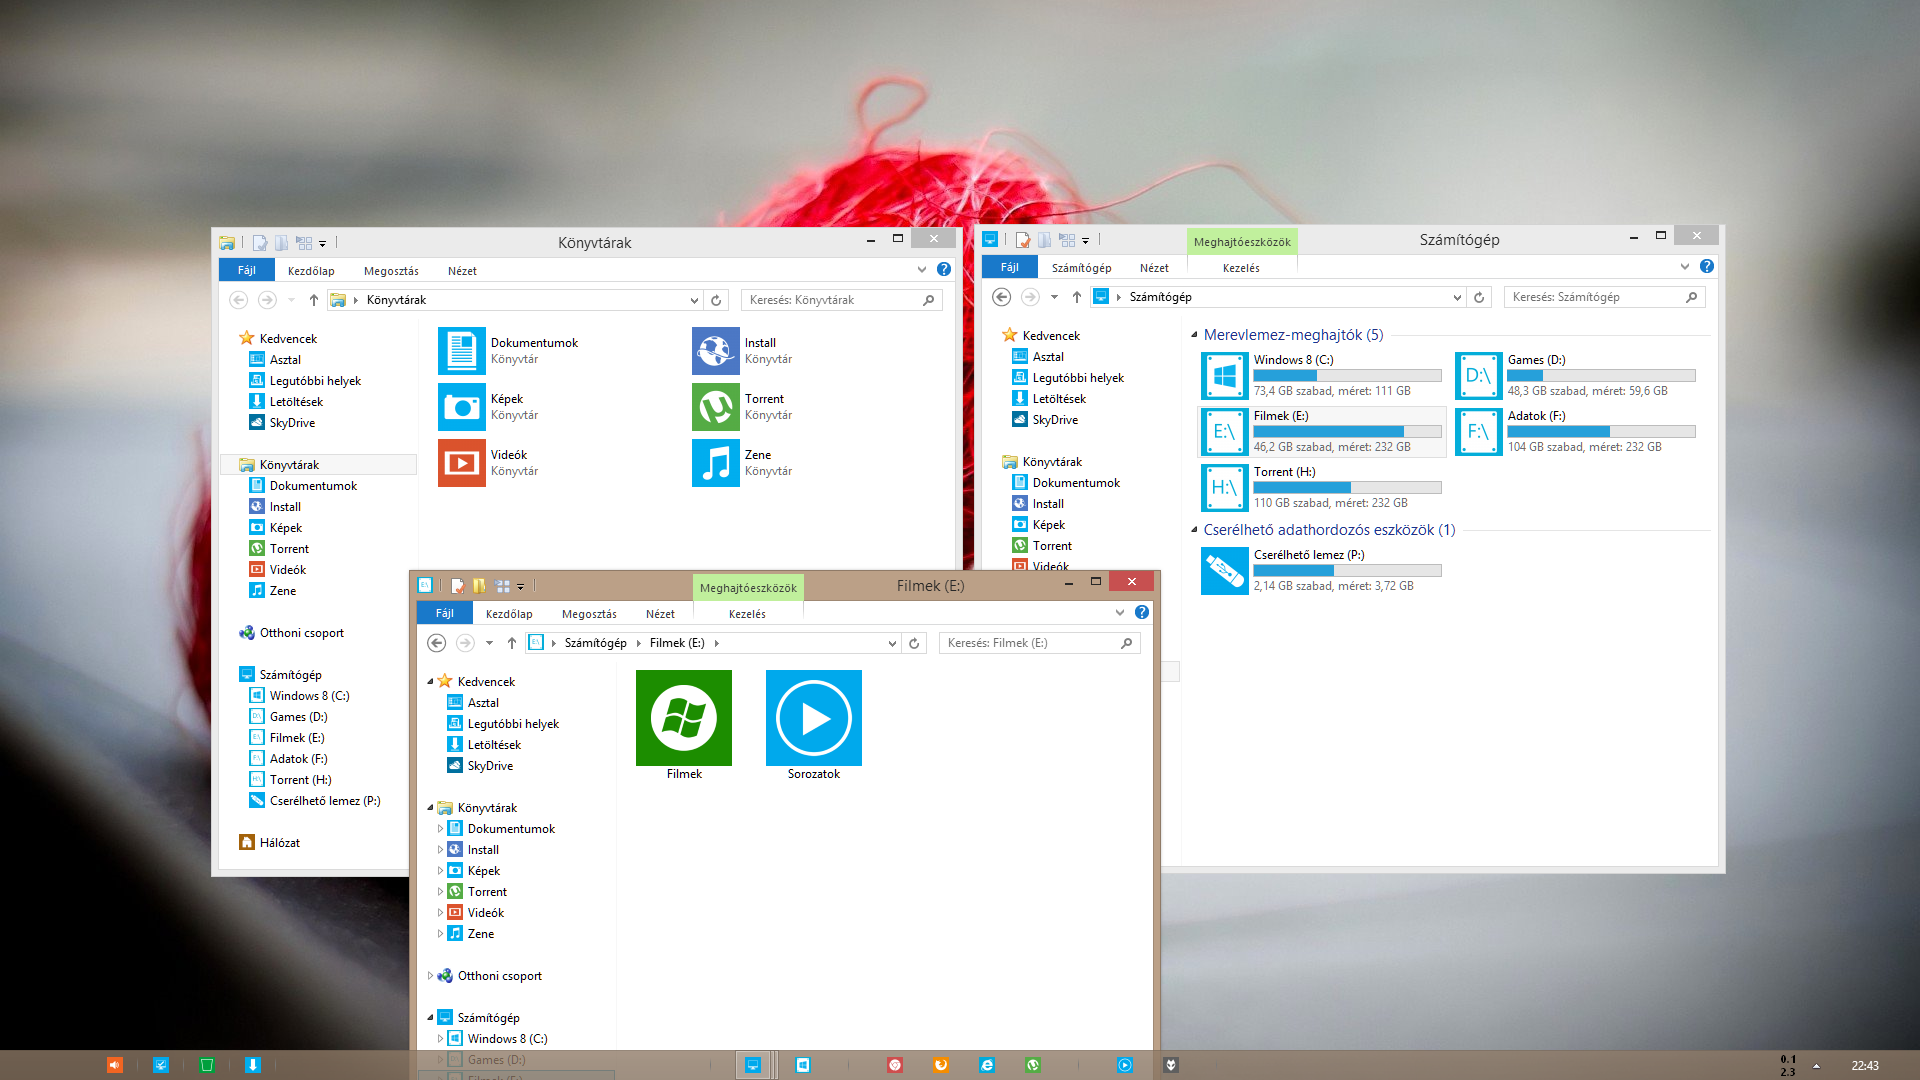Click Számítógép breadcrumb in Filmek (E:) address
Image resolution: width=1920 pixels, height=1080 pixels.
[x=595, y=643]
